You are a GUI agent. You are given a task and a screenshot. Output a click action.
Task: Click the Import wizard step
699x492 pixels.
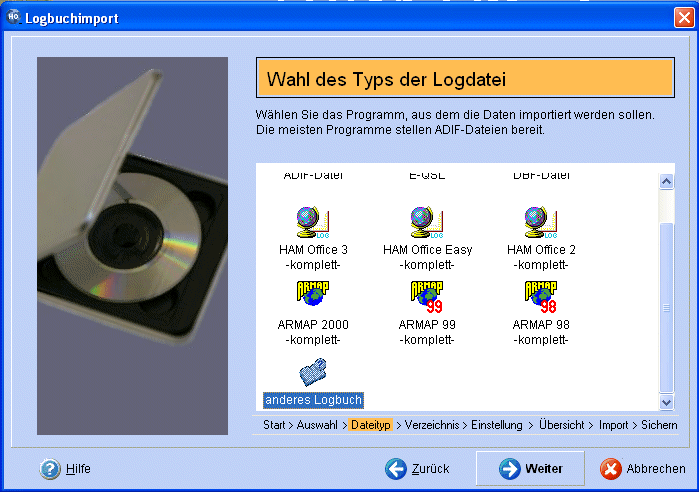(x=613, y=425)
